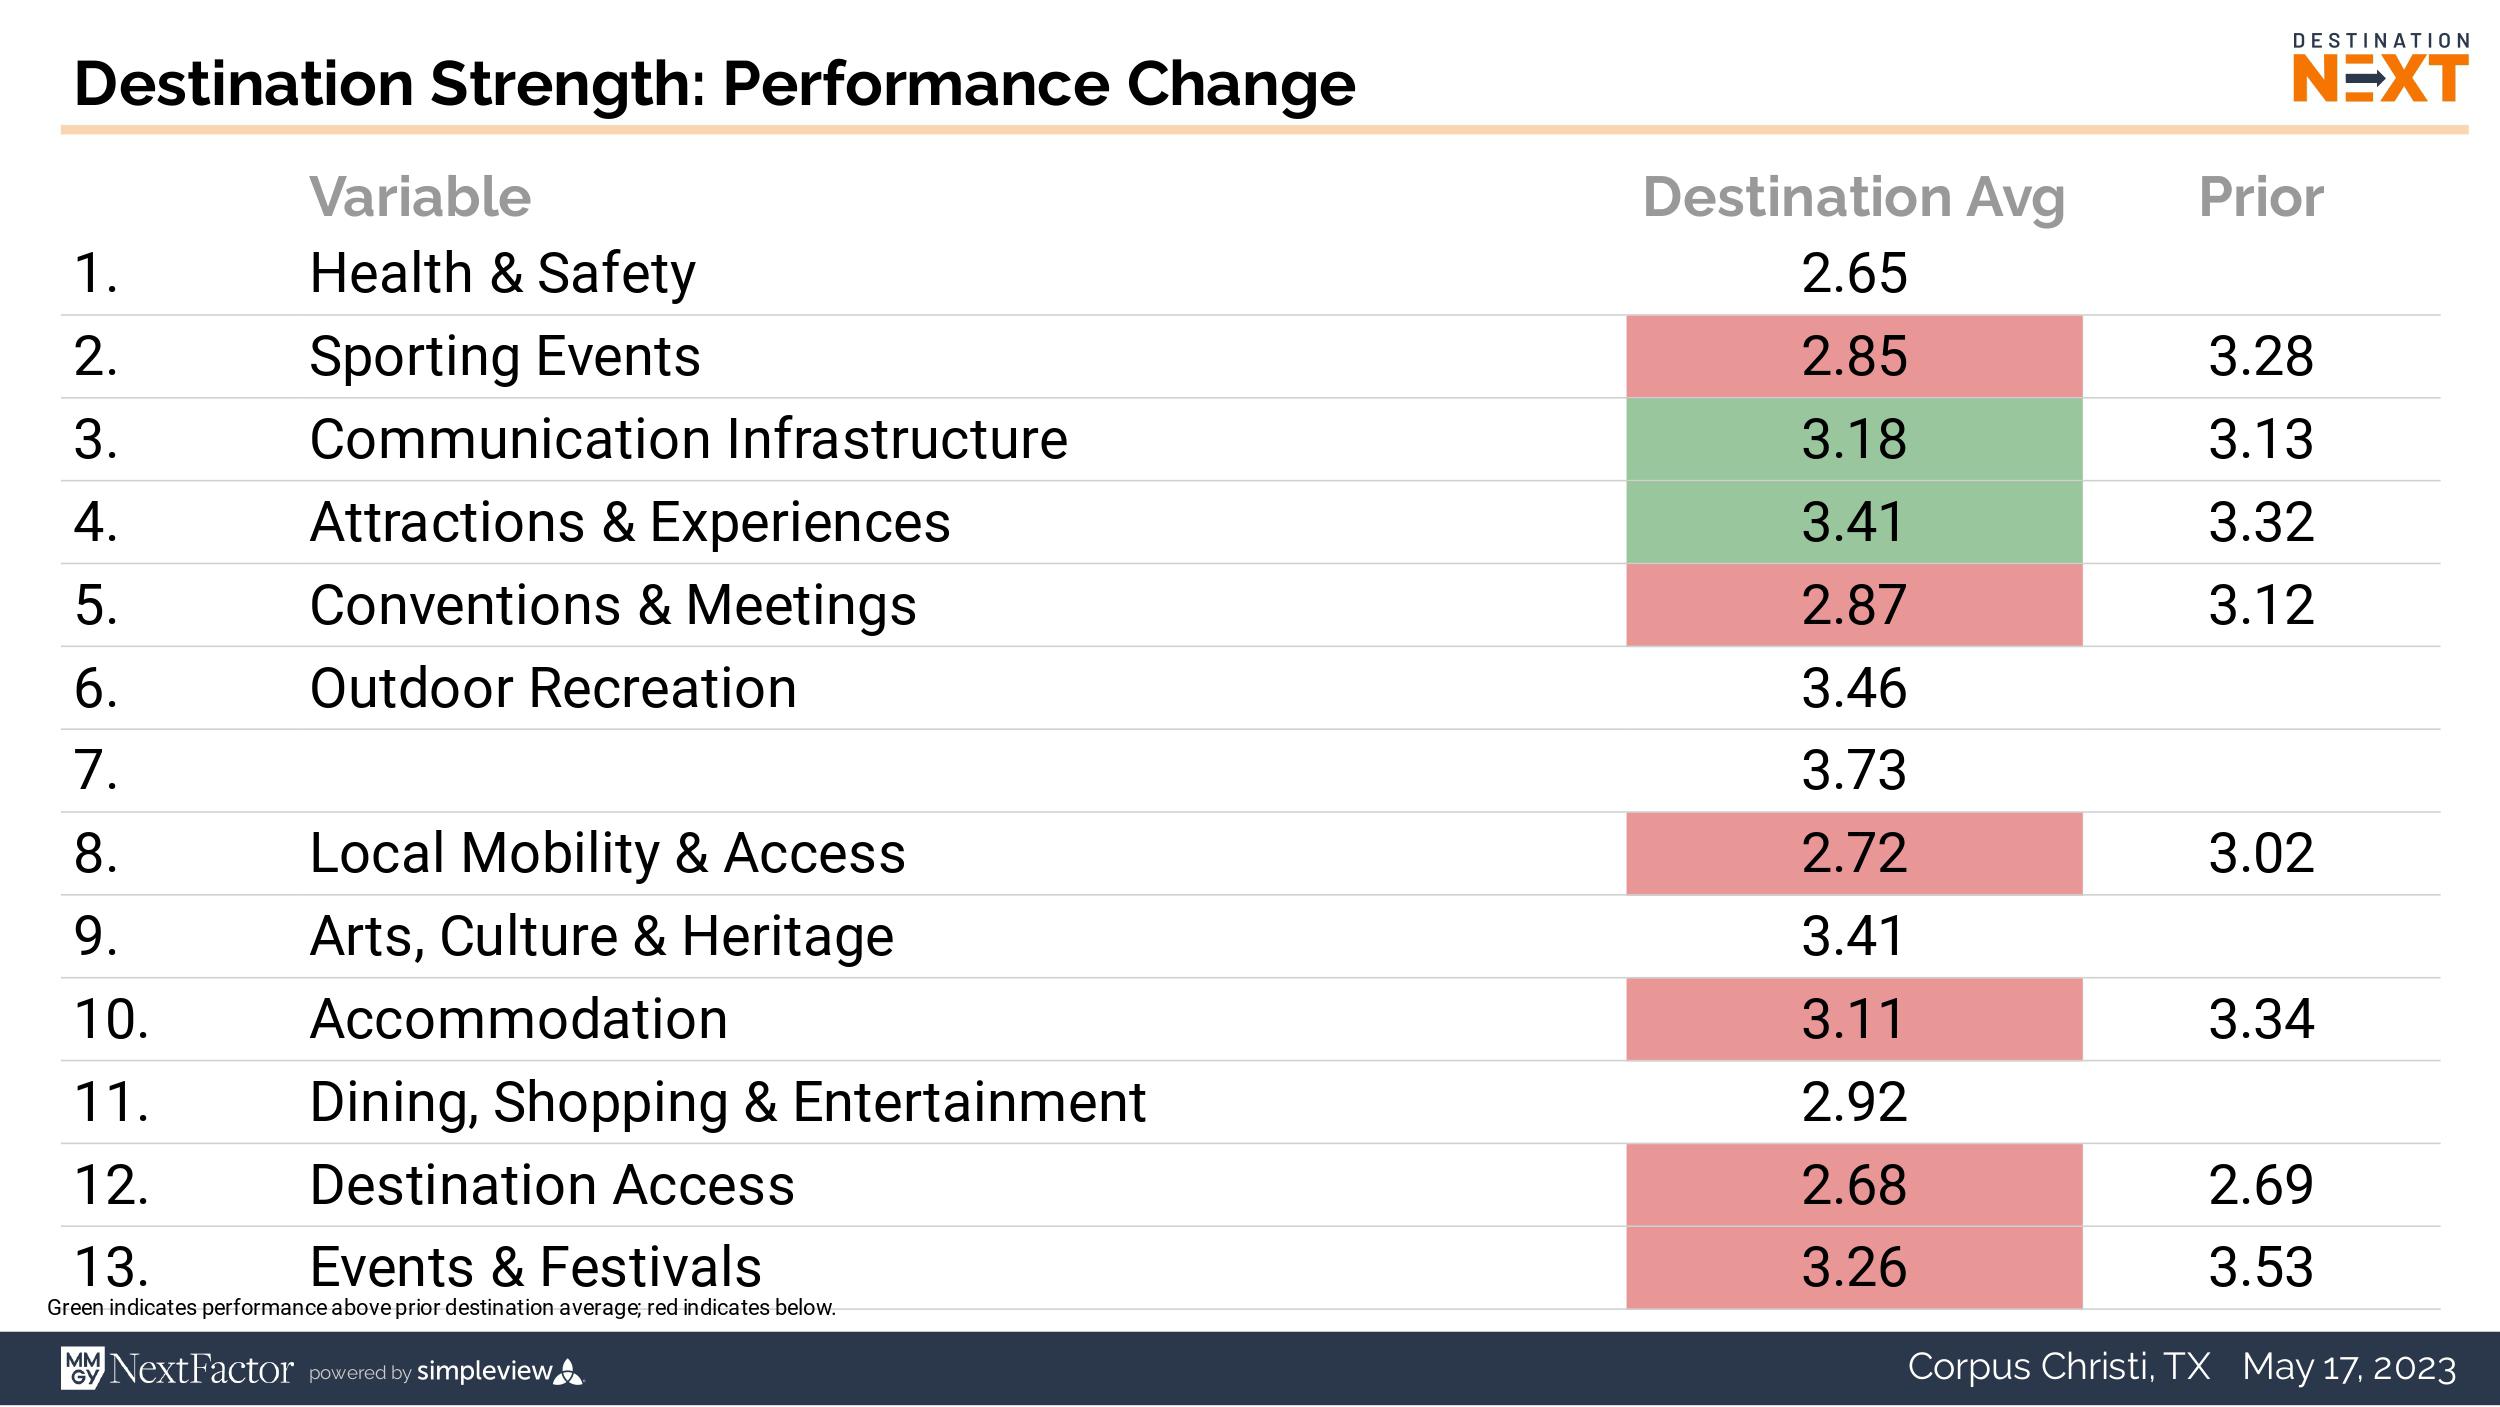Viewport: 2500px width, 1407px height.
Task: Click the Prior column header
Action: [2260, 196]
